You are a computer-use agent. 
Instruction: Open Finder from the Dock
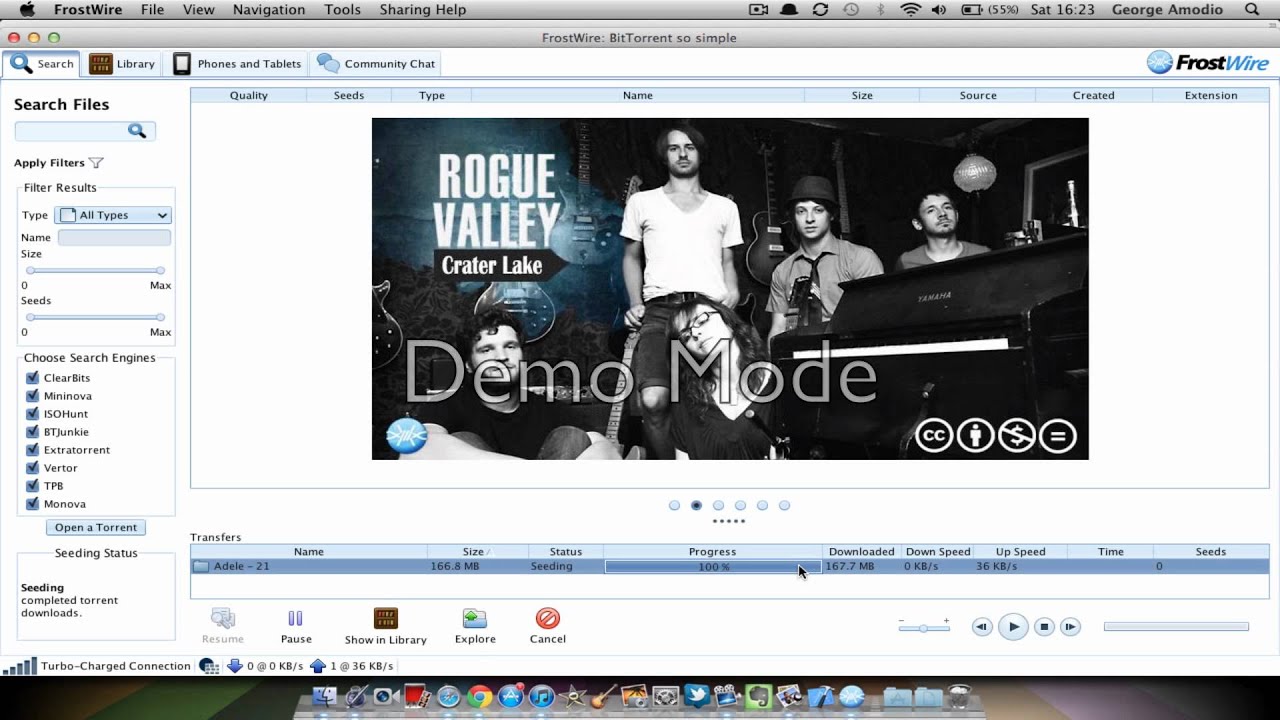pyautogui.click(x=325, y=697)
